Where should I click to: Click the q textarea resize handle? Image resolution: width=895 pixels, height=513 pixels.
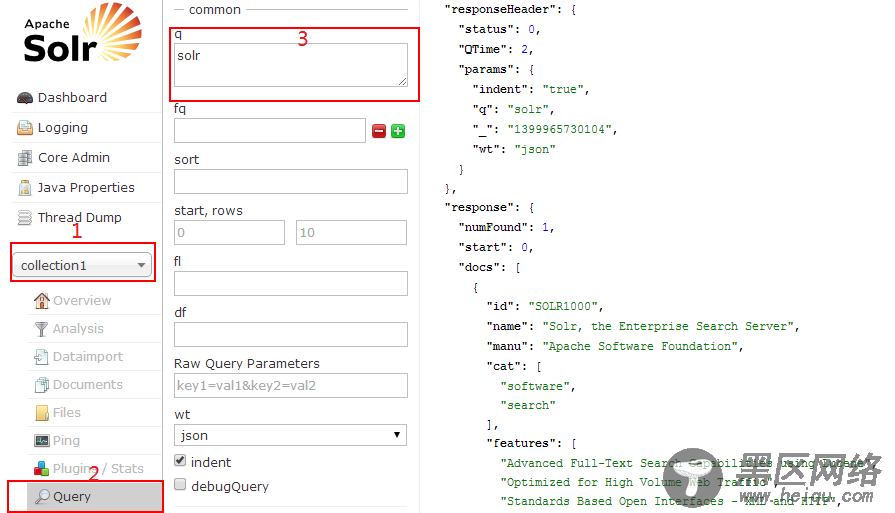(402, 82)
